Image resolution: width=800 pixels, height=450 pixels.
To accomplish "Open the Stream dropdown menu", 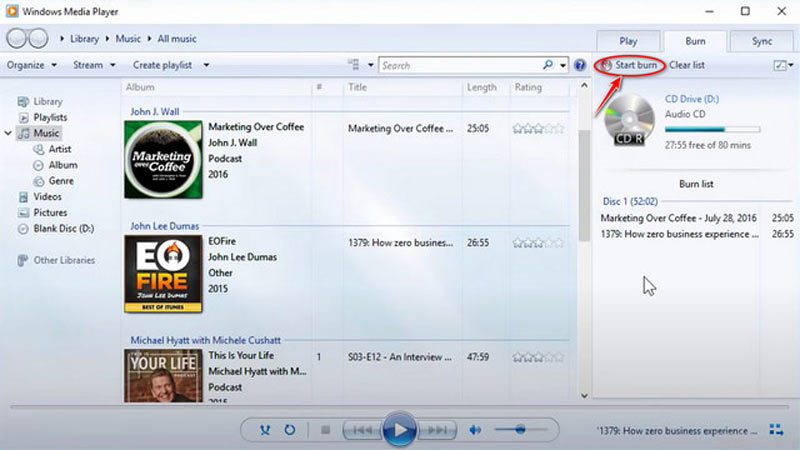I will (94, 65).
